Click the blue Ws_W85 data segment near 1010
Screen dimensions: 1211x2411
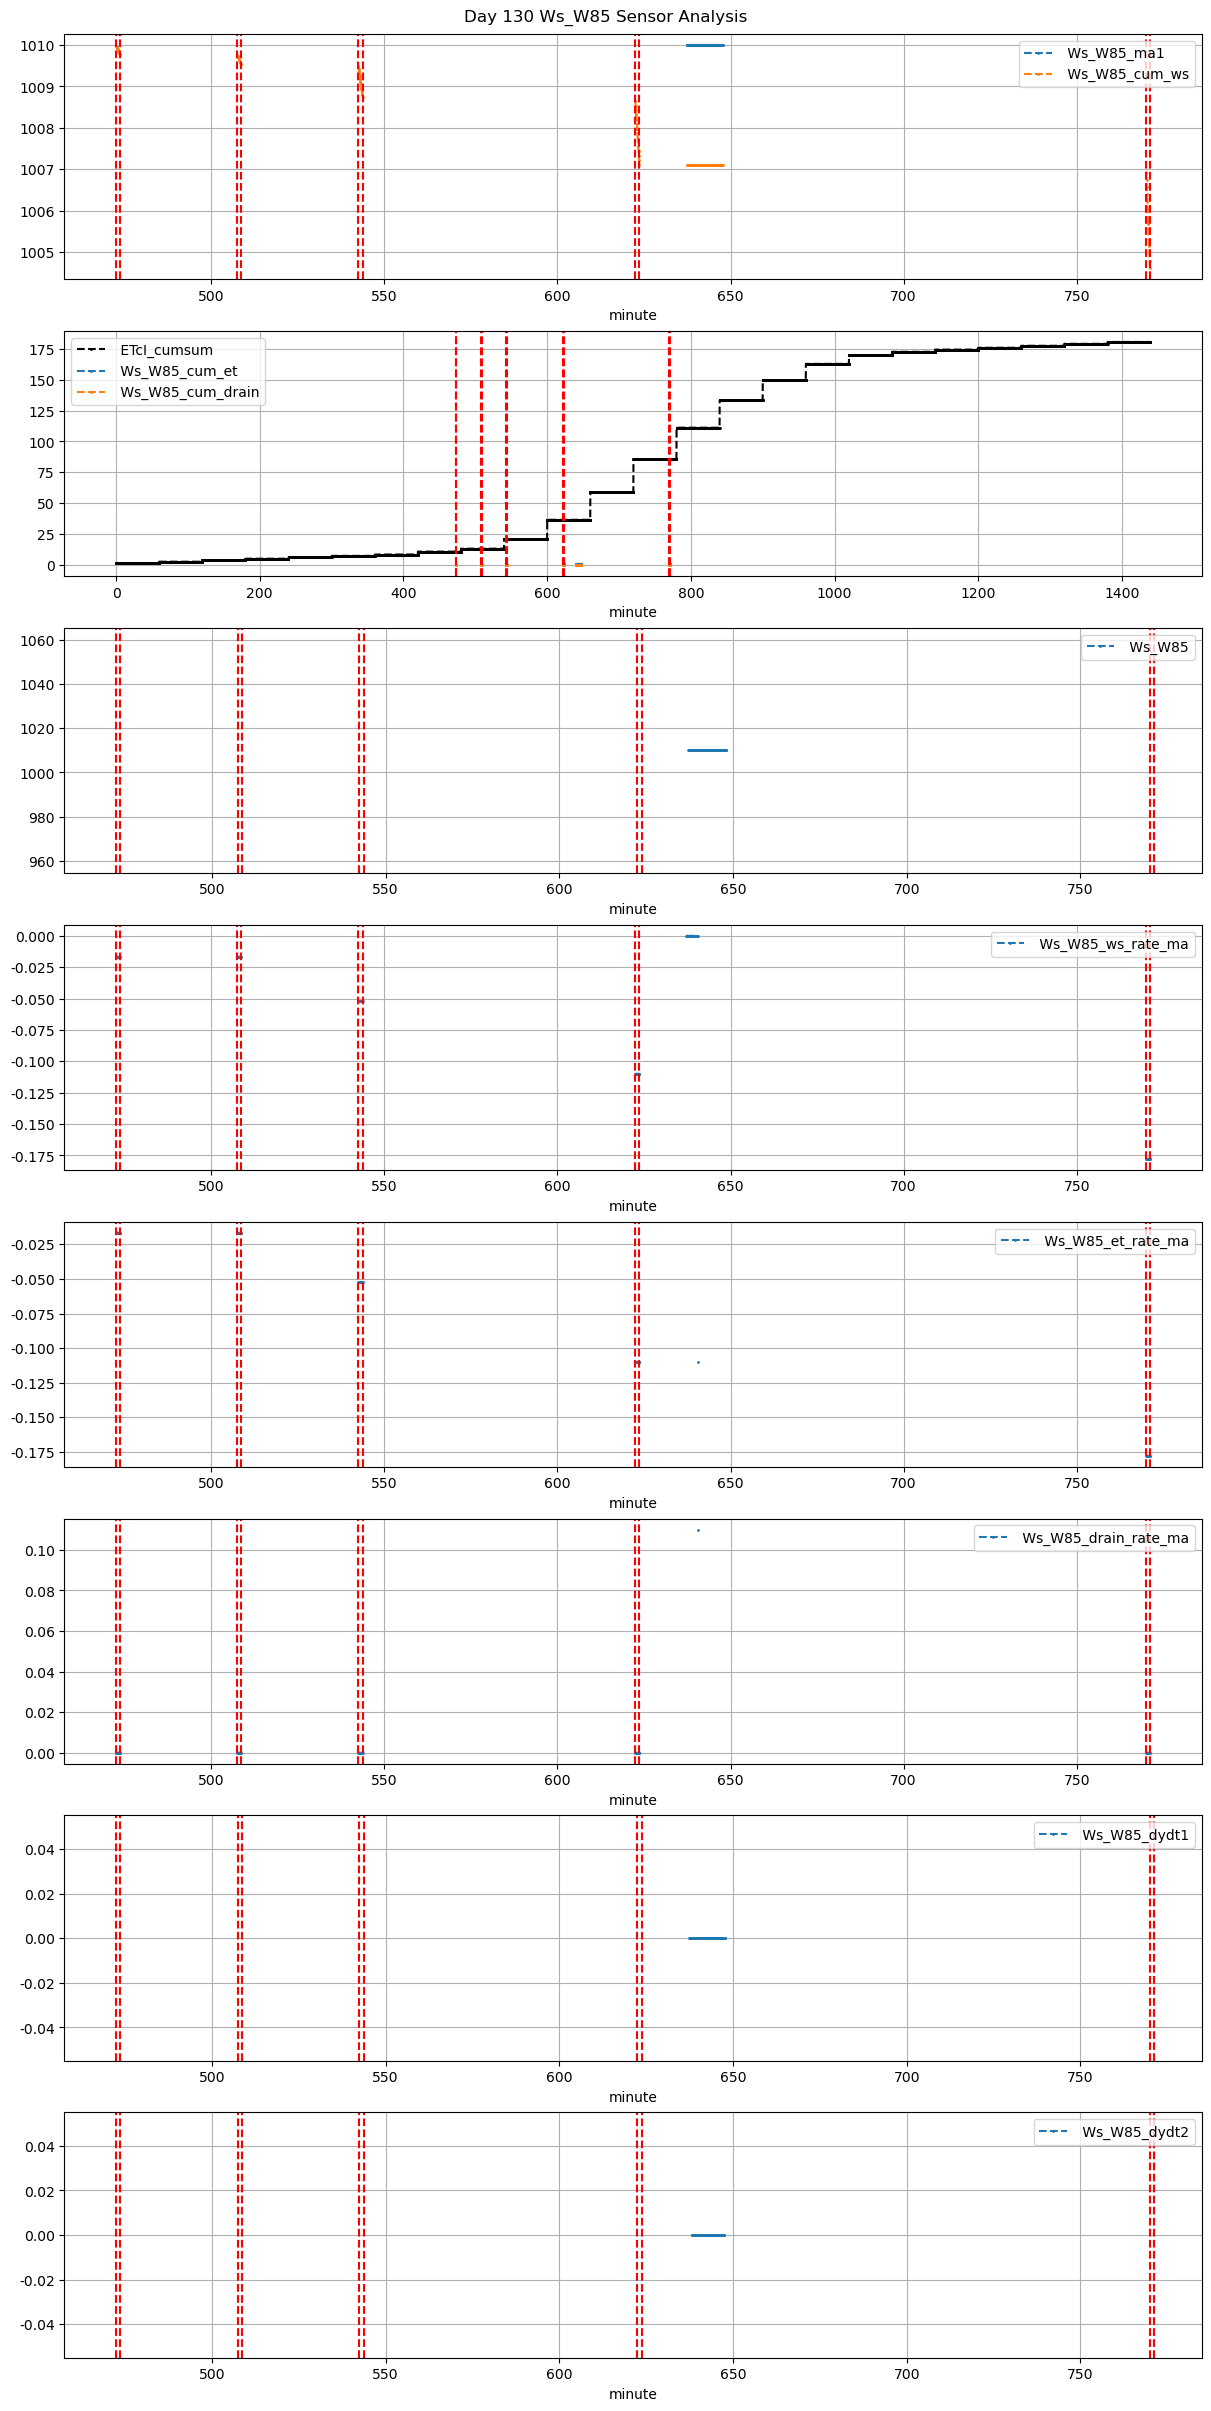(x=707, y=750)
